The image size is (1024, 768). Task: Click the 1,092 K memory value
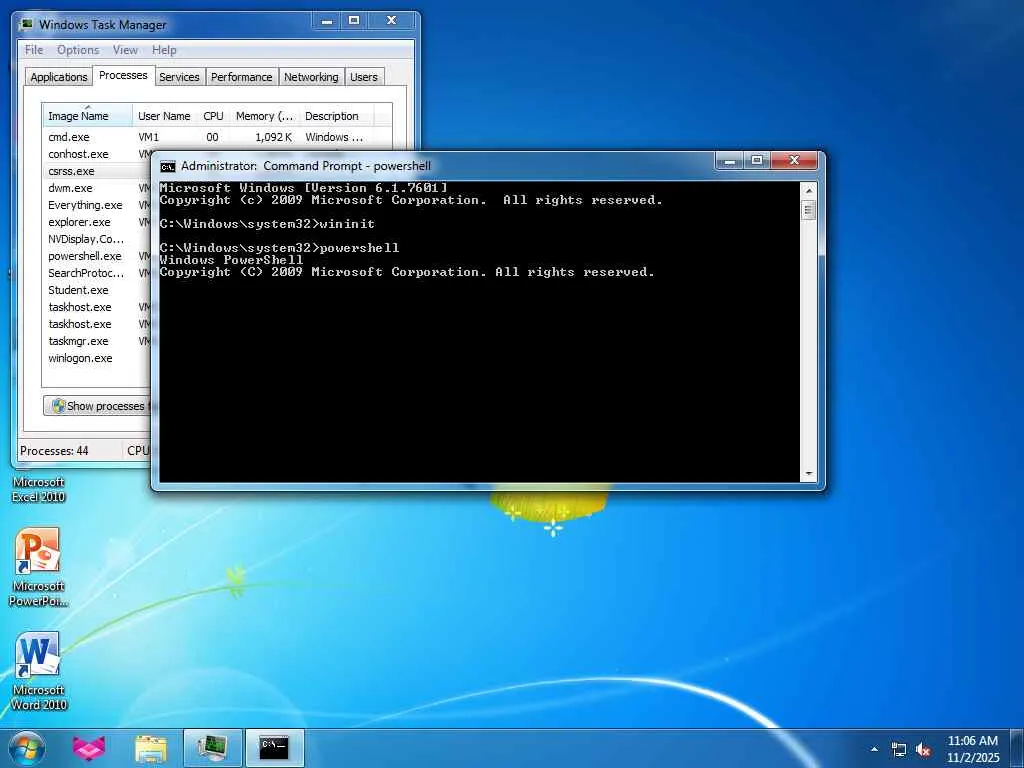(x=274, y=137)
